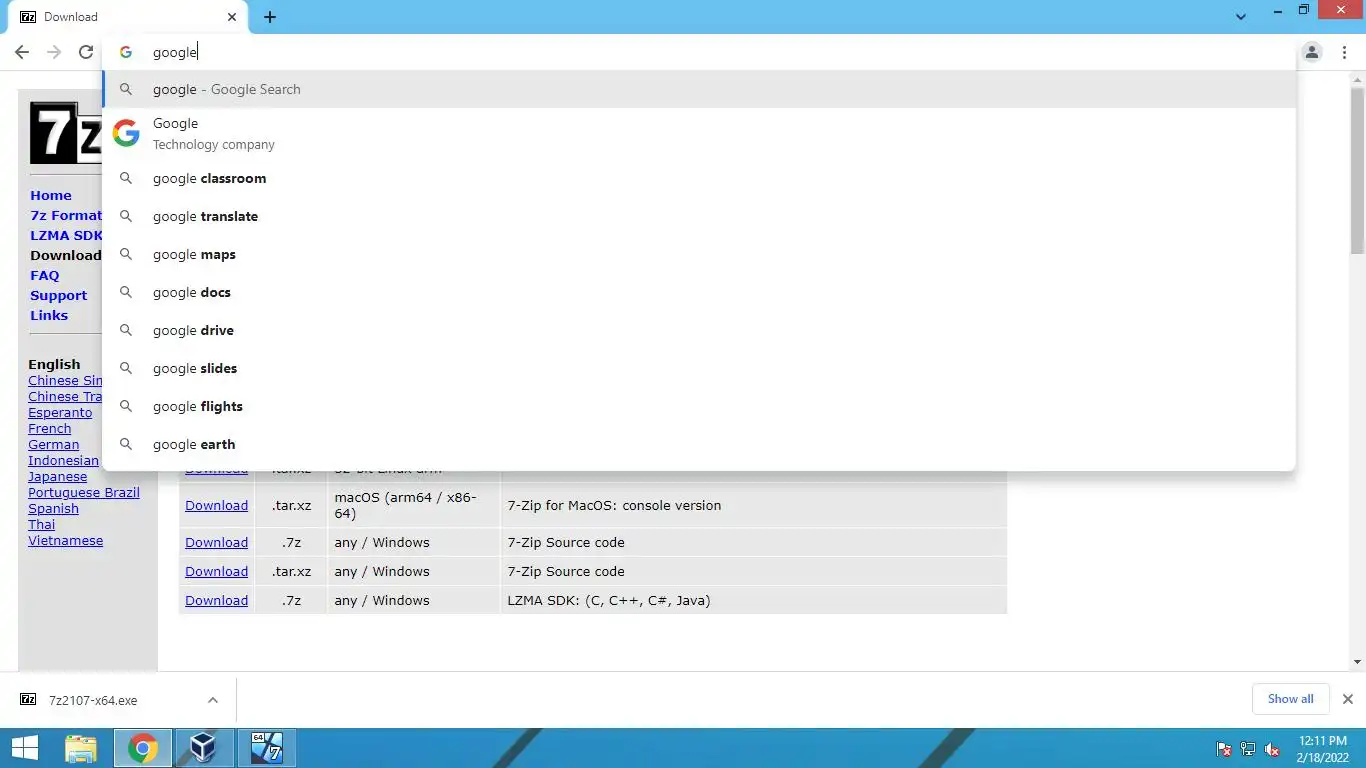This screenshot has width=1366, height=768.
Task: Switch language to Portuguese Brazil
Action: [x=84, y=492]
